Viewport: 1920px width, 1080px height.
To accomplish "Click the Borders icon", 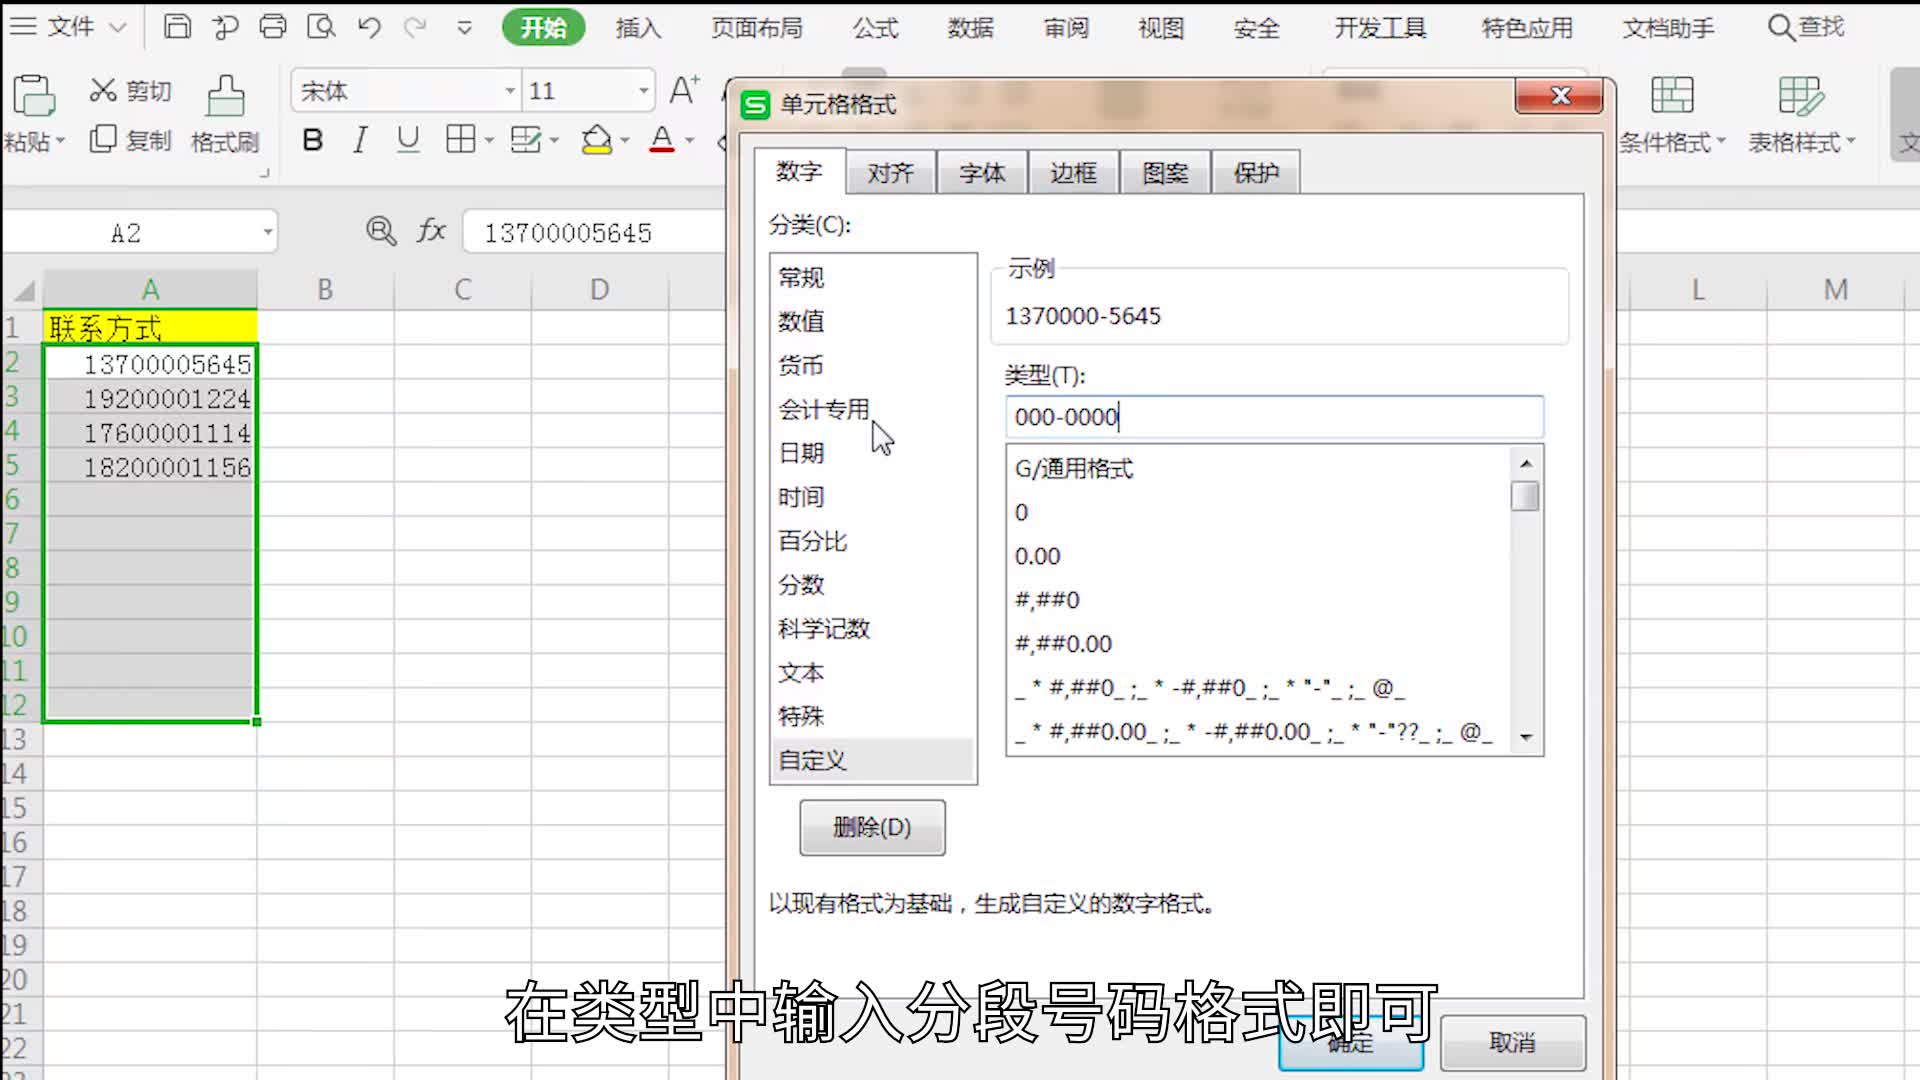I will pyautogui.click(x=460, y=139).
